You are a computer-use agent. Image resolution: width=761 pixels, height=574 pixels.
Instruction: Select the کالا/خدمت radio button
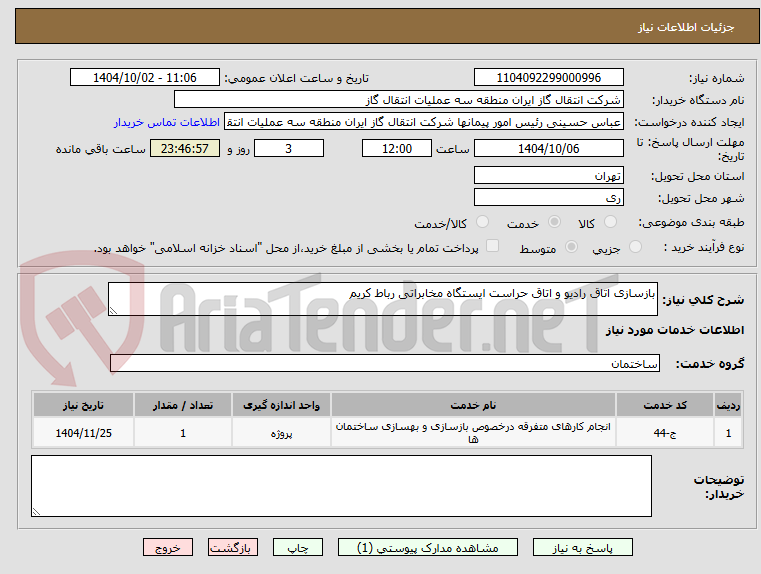pos(482,222)
